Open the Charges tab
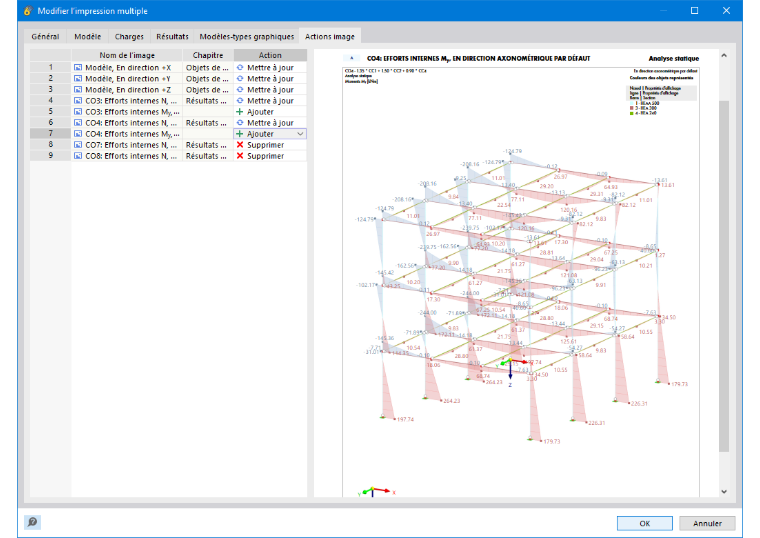This screenshot has width=760, height=538. 129,36
